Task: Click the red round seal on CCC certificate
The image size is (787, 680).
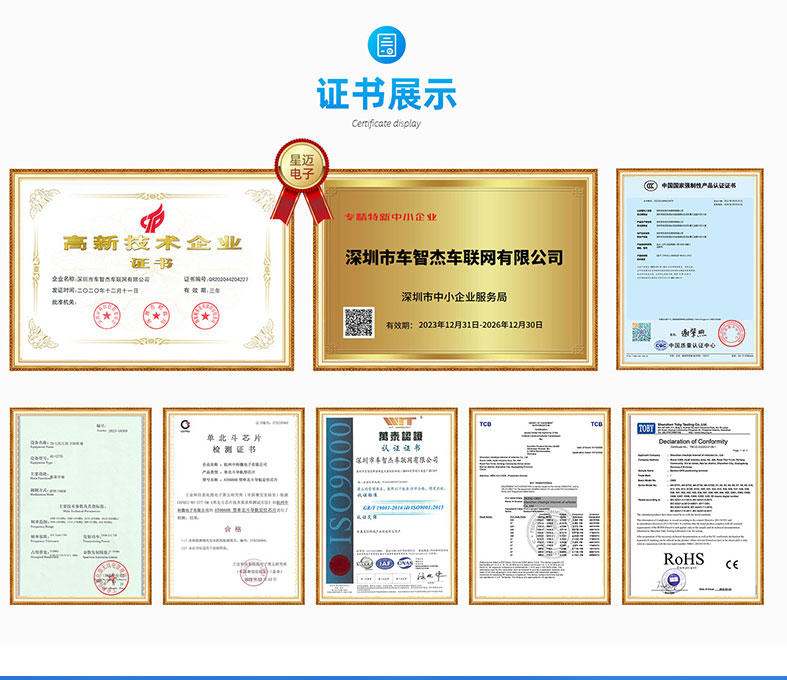Action: [731, 333]
